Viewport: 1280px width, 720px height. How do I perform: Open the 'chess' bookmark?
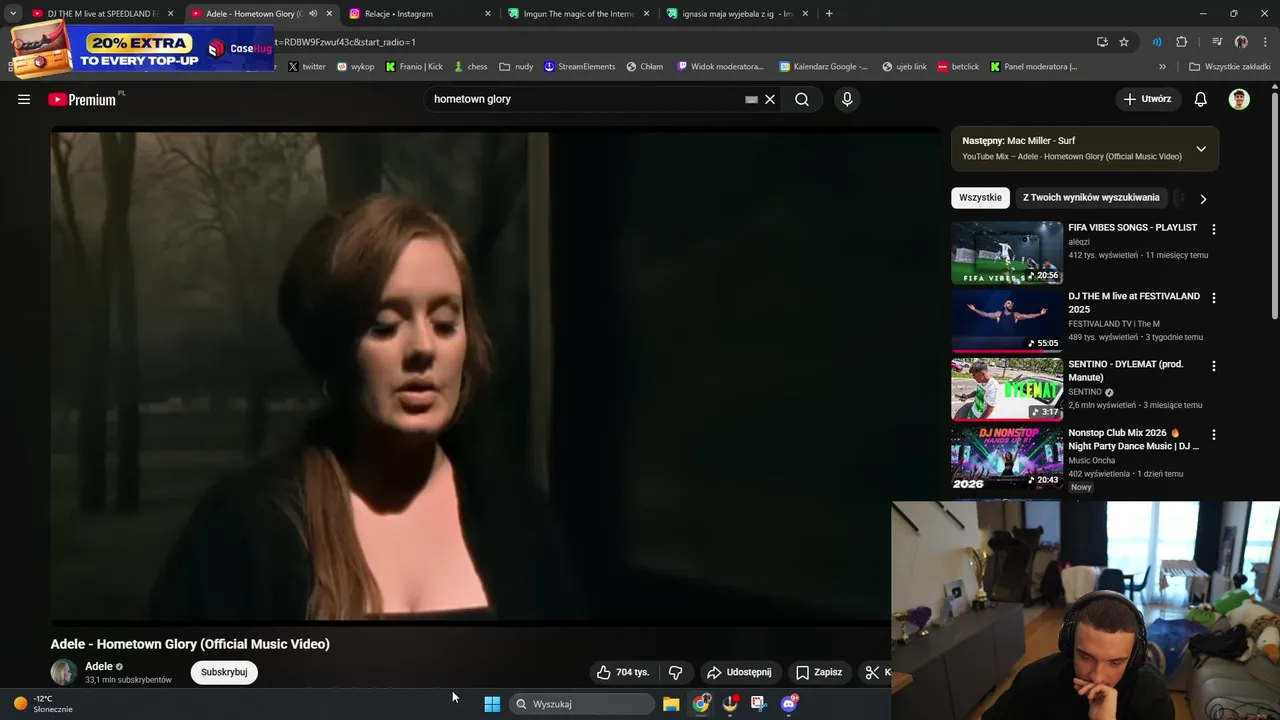pyautogui.click(x=470, y=67)
